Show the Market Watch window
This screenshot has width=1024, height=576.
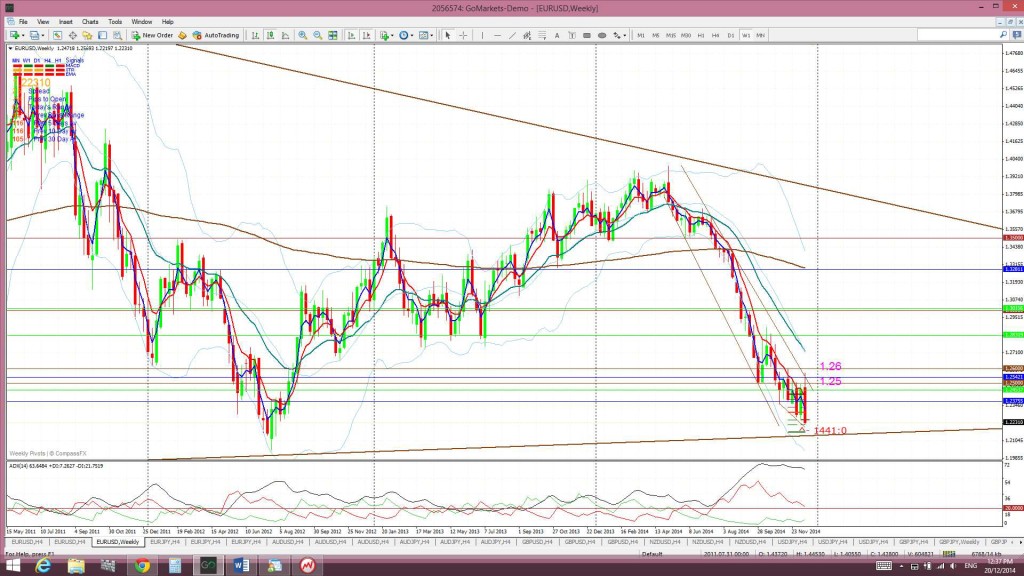tap(57, 35)
